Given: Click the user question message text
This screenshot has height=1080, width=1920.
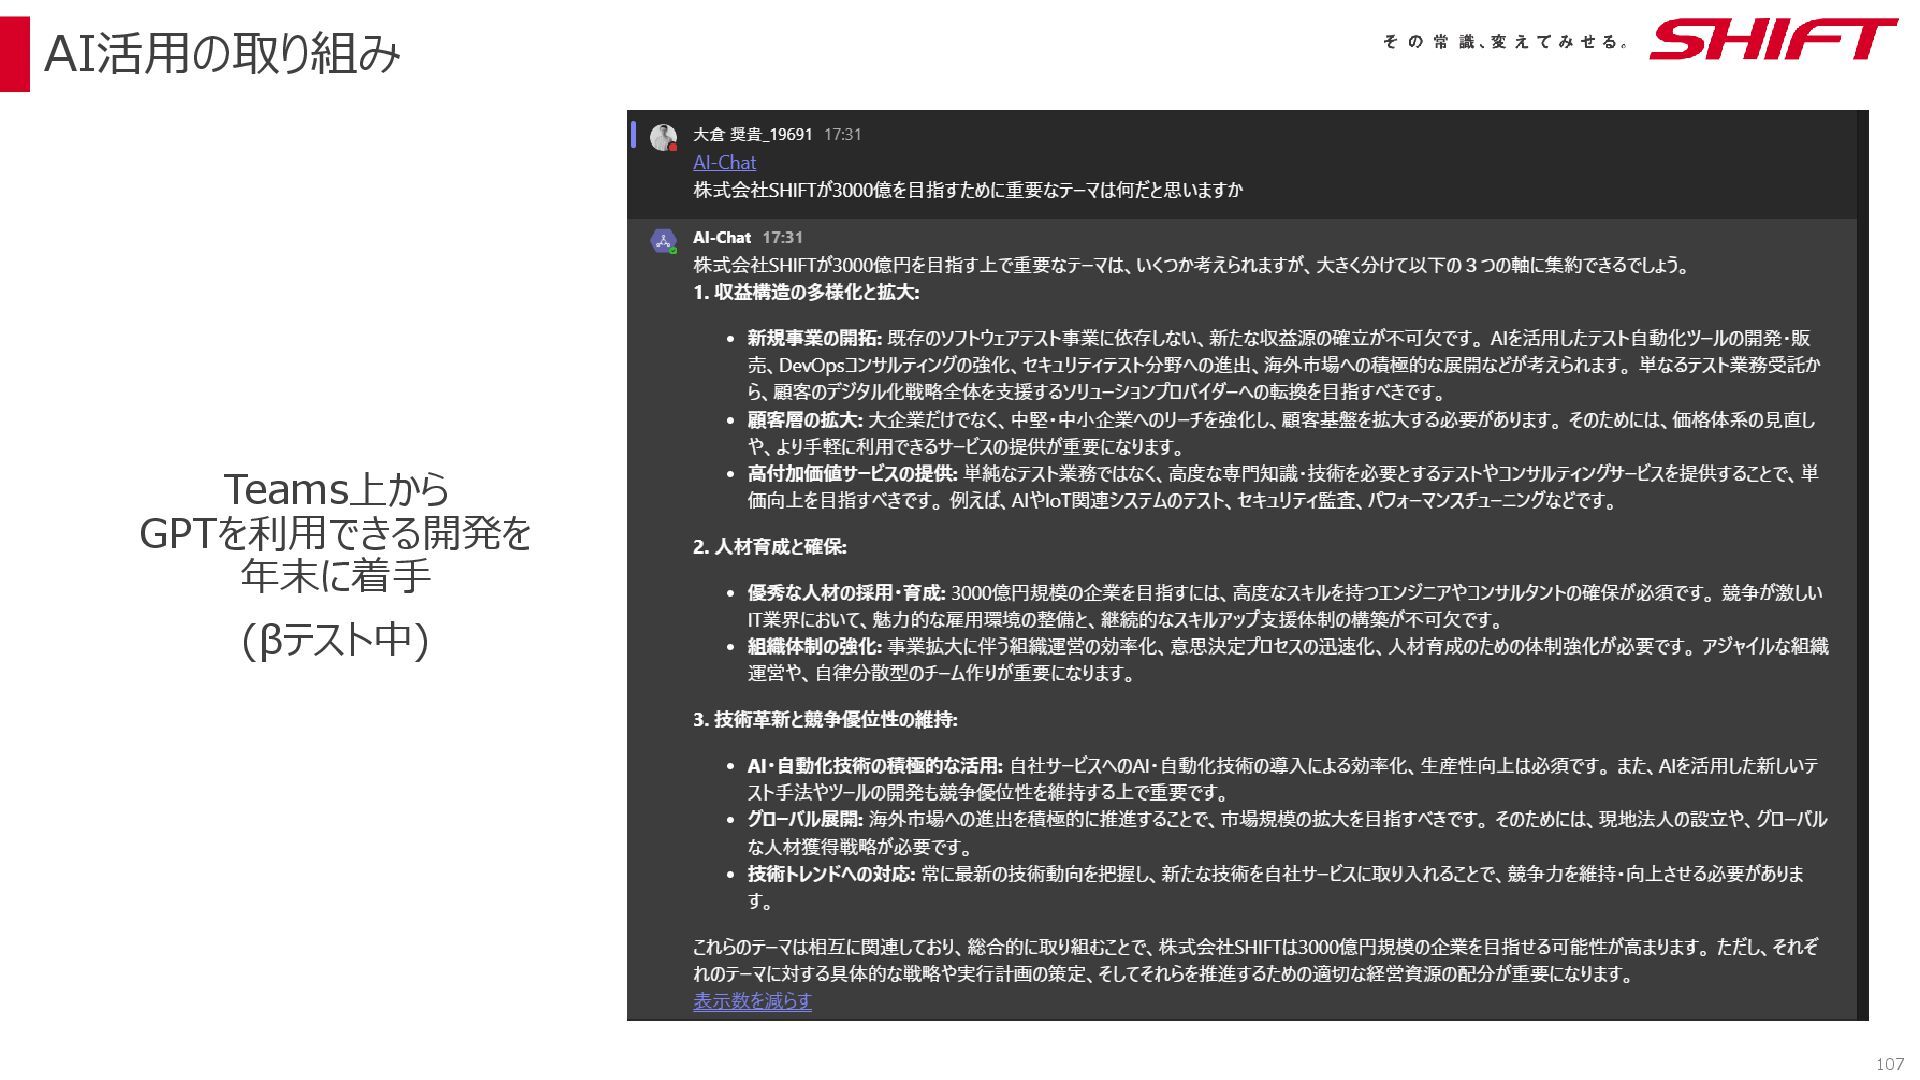Looking at the screenshot, I should pyautogui.click(x=968, y=189).
